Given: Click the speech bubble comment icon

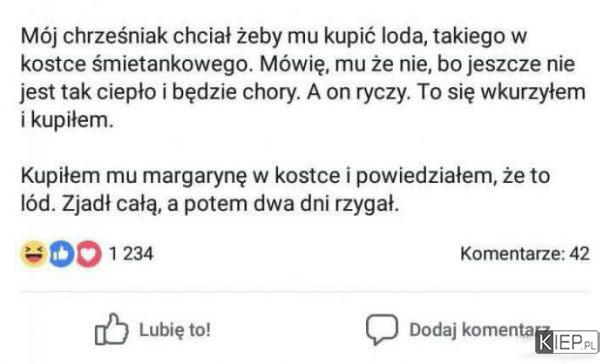Looking at the screenshot, I should click(x=382, y=329).
